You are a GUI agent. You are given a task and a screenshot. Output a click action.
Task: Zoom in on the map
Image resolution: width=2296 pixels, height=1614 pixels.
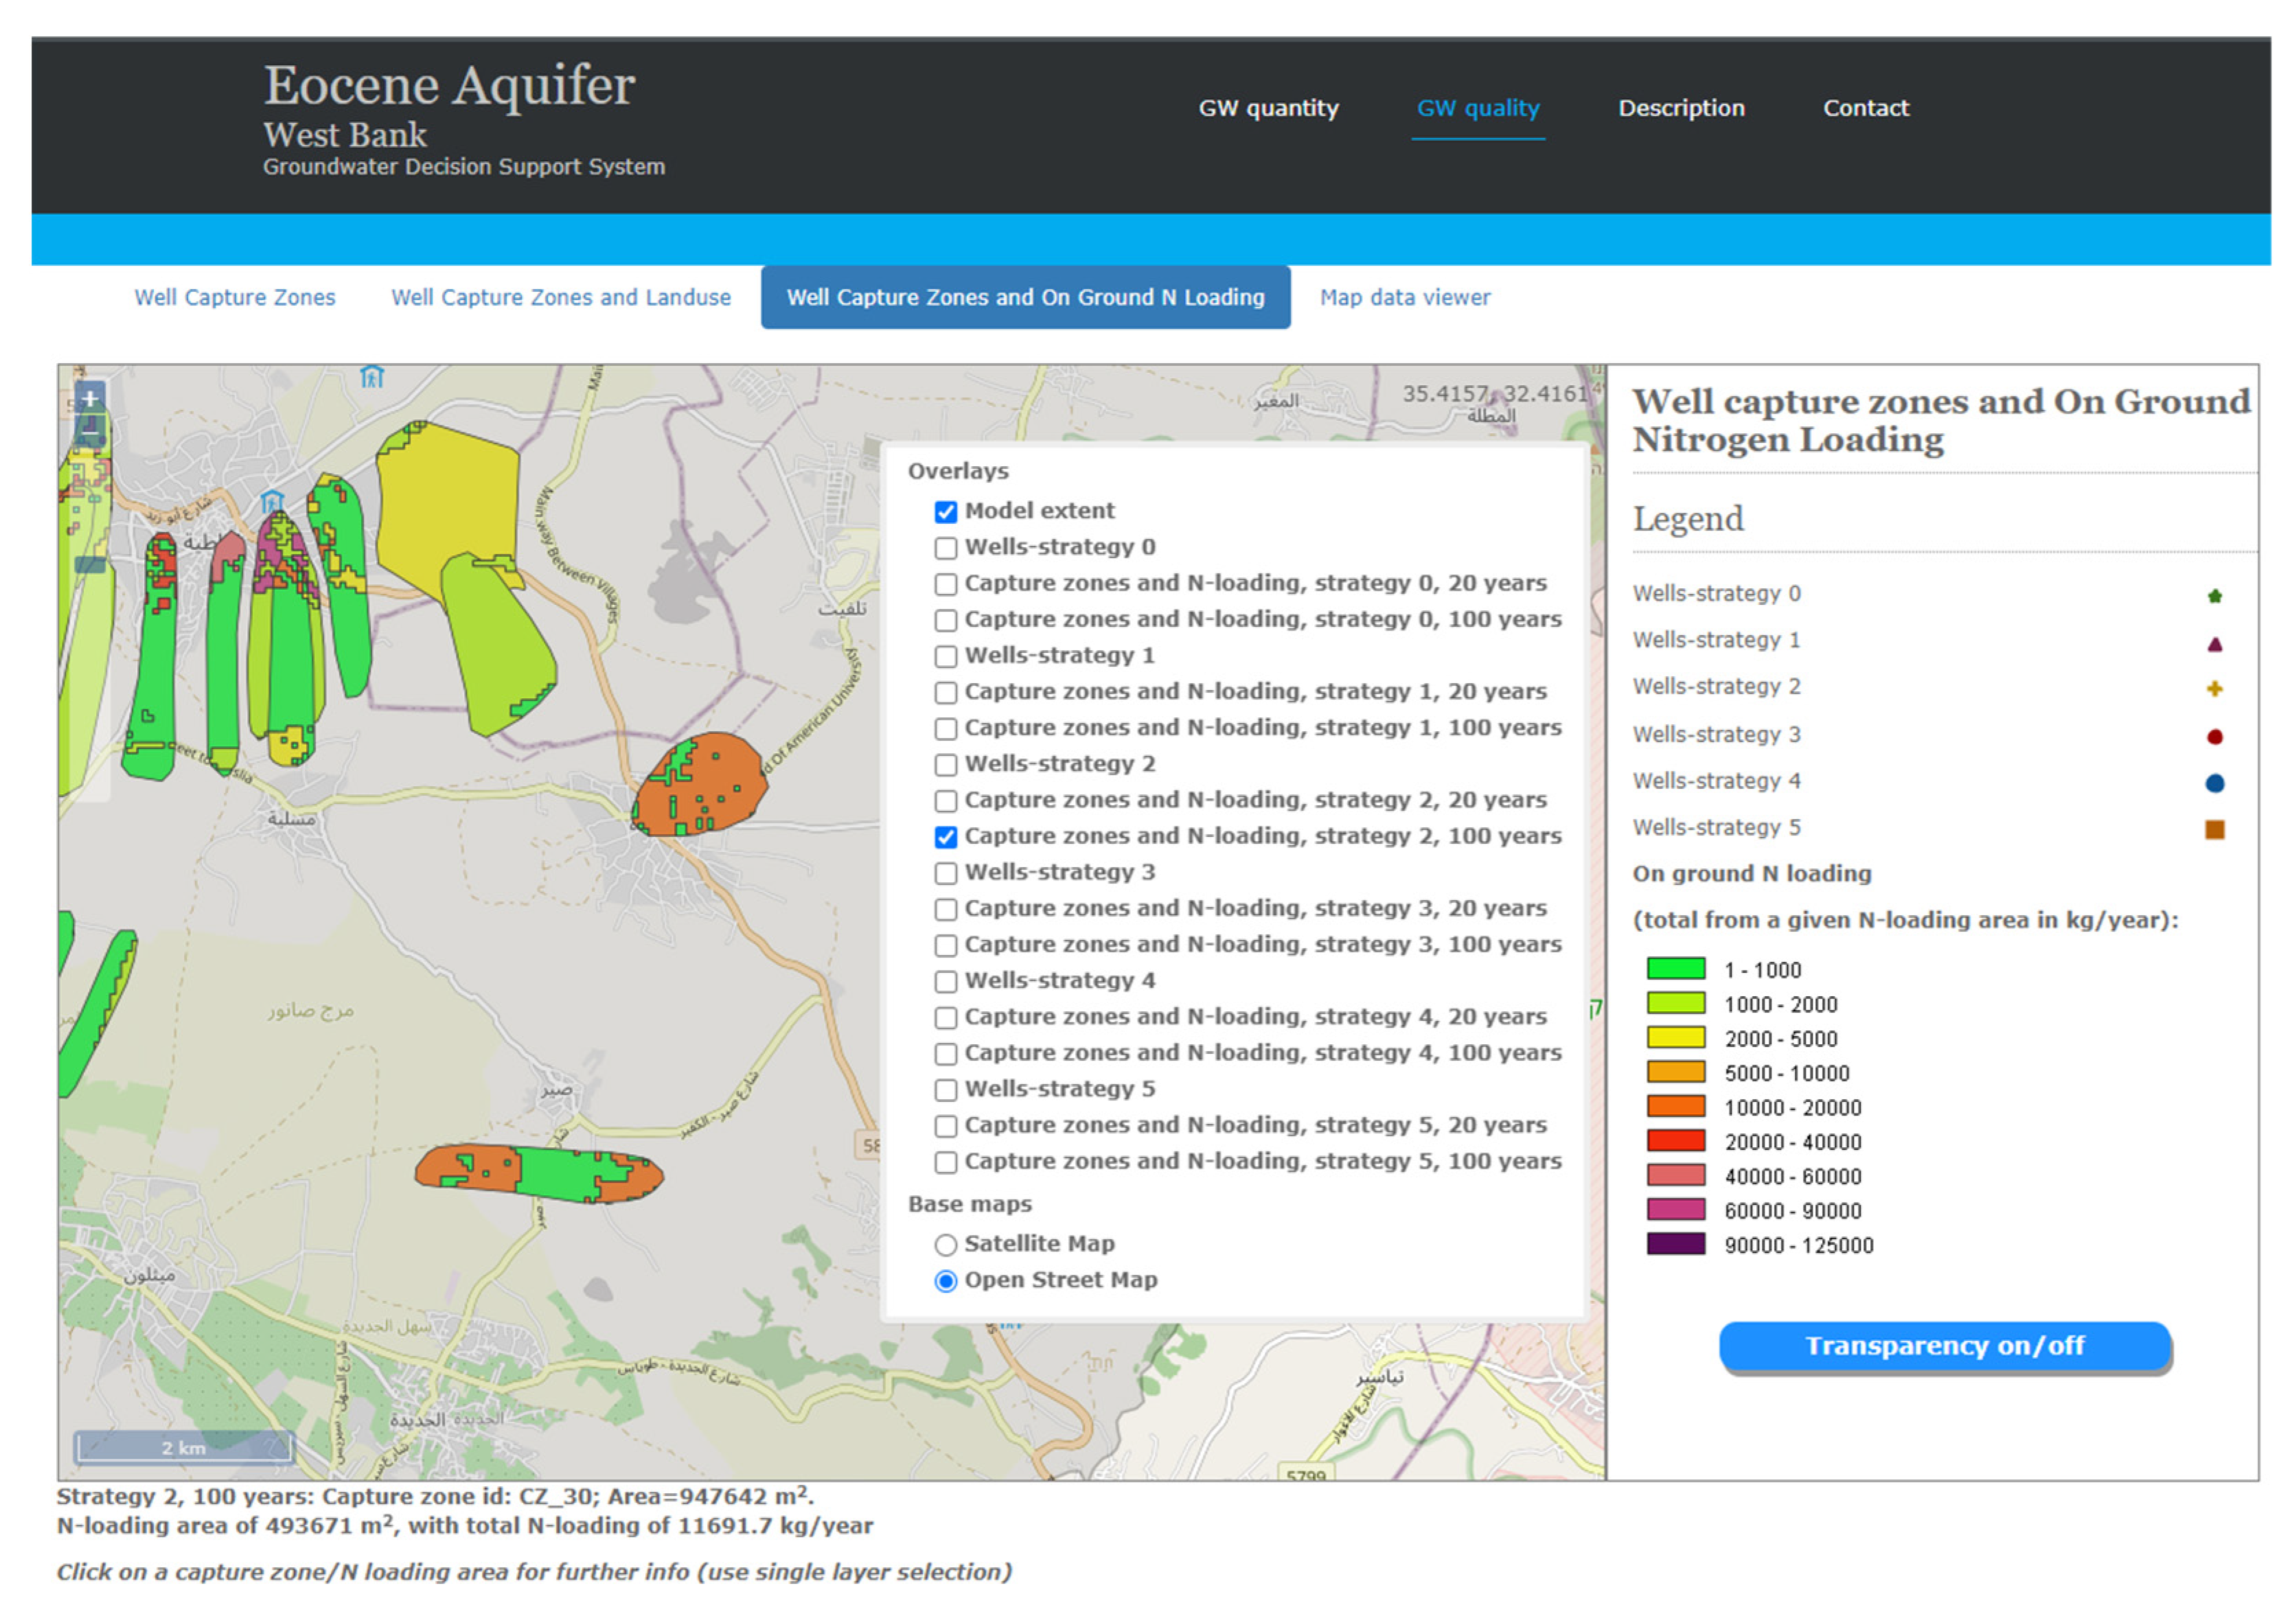[90, 399]
